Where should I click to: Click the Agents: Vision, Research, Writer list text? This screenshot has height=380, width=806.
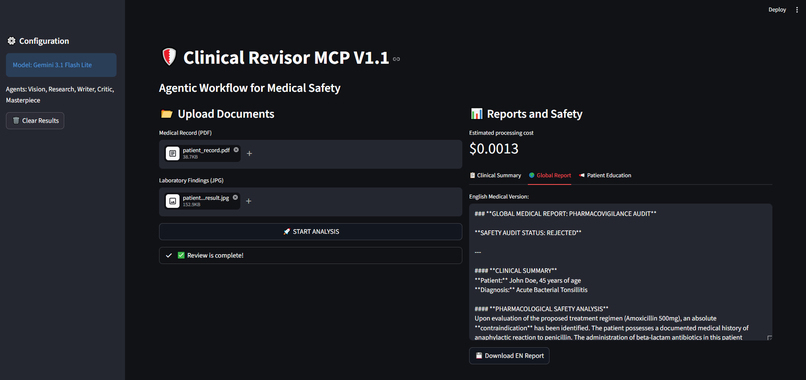pyautogui.click(x=60, y=95)
